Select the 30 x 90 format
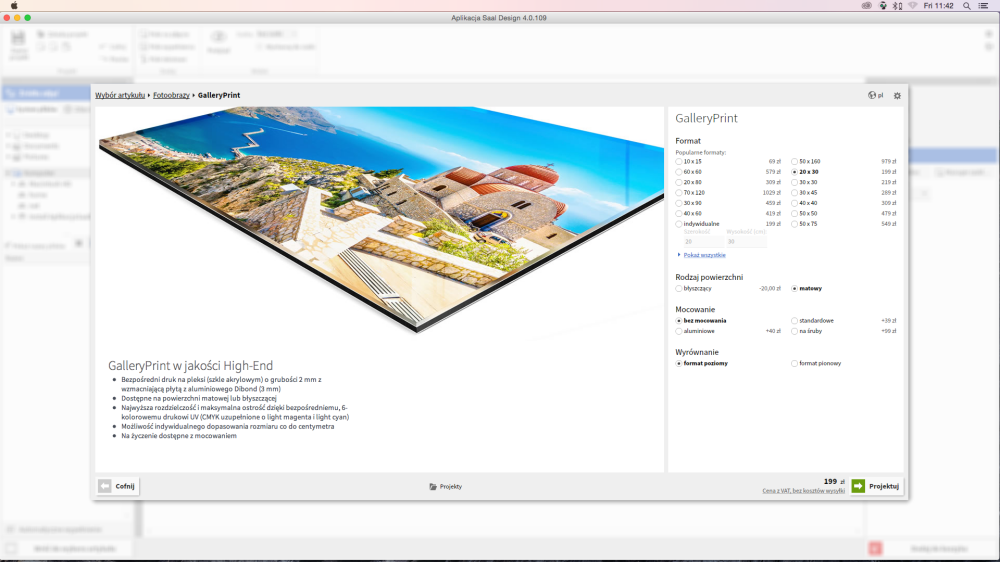The image size is (1000, 562). pyautogui.click(x=679, y=203)
